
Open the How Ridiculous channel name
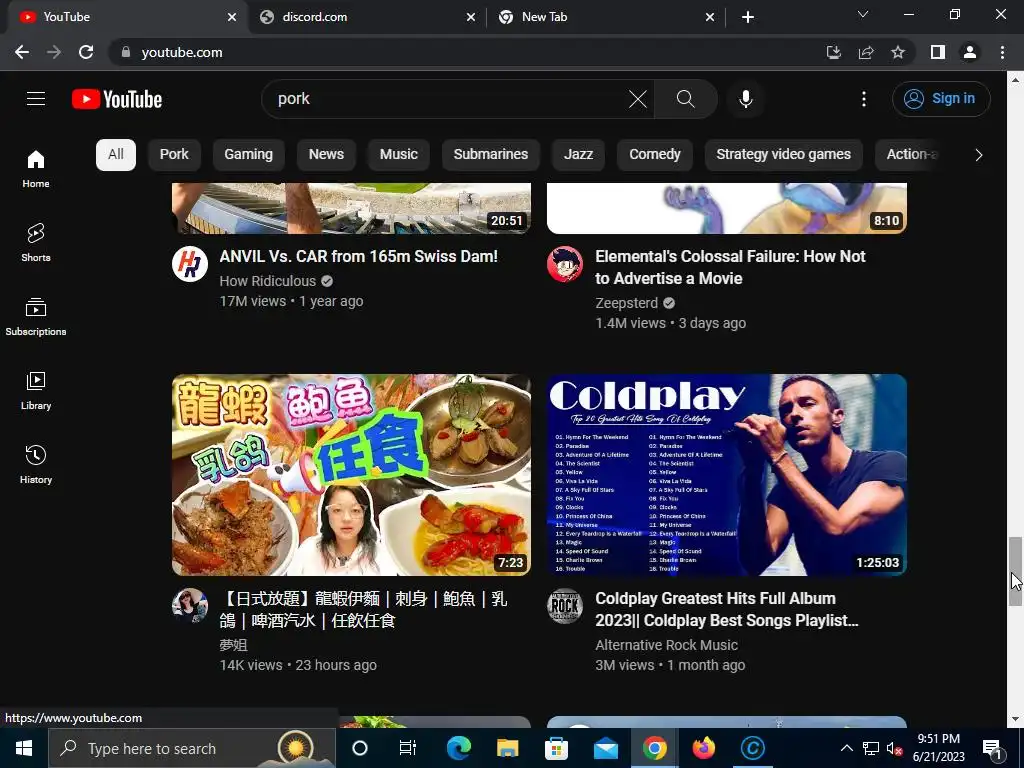coord(268,281)
